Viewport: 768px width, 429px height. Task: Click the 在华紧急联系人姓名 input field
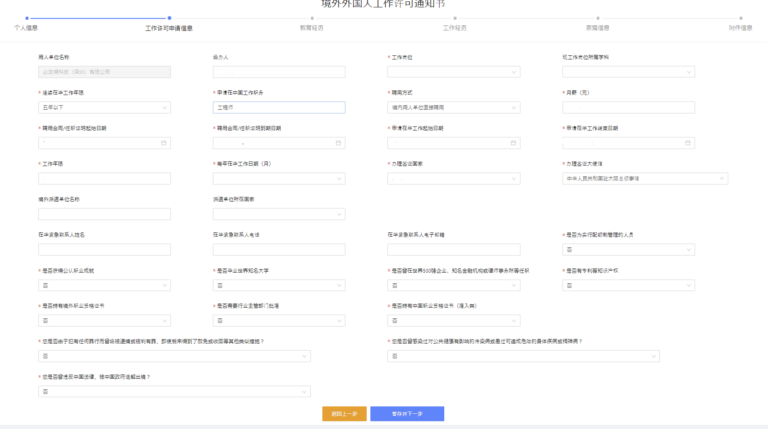[104, 250]
